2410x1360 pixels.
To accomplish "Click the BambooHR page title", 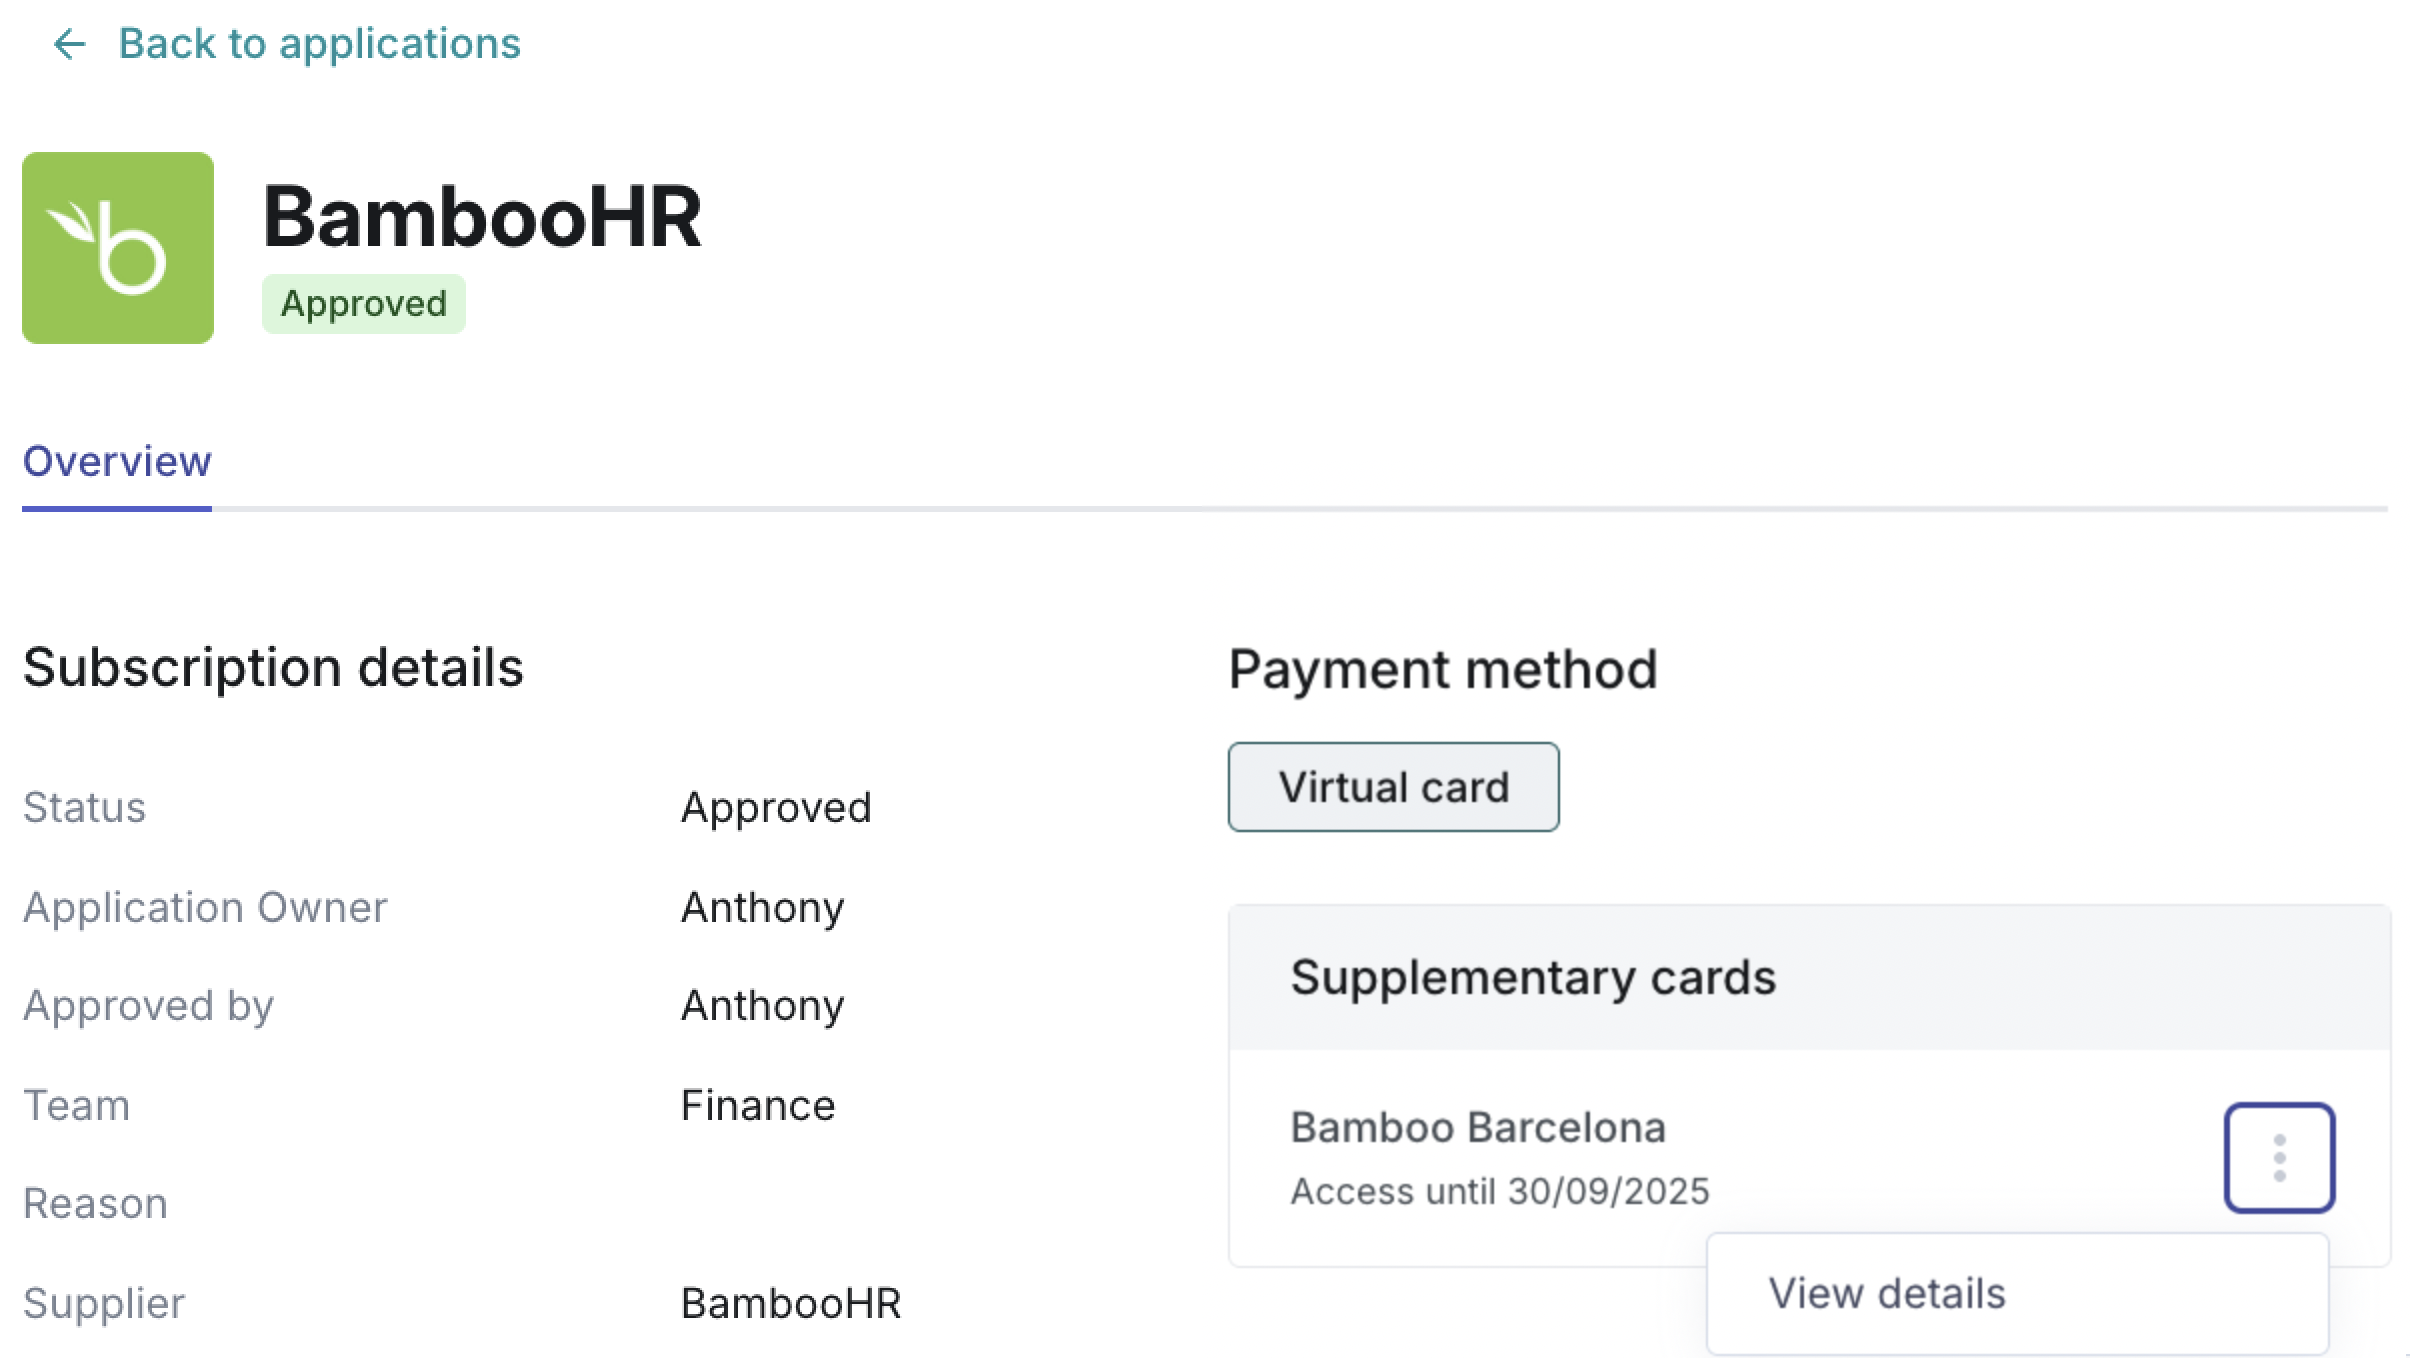I will click(x=482, y=217).
